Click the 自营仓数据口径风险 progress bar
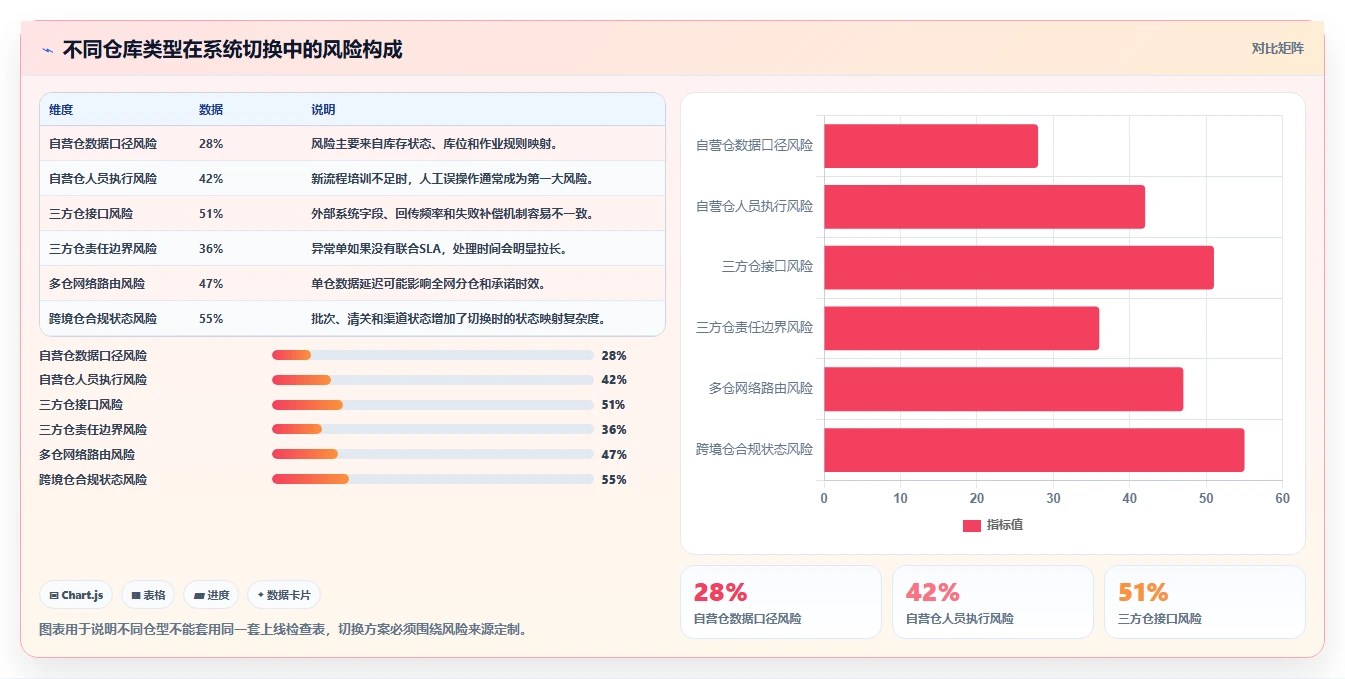 pyautogui.click(x=433, y=355)
